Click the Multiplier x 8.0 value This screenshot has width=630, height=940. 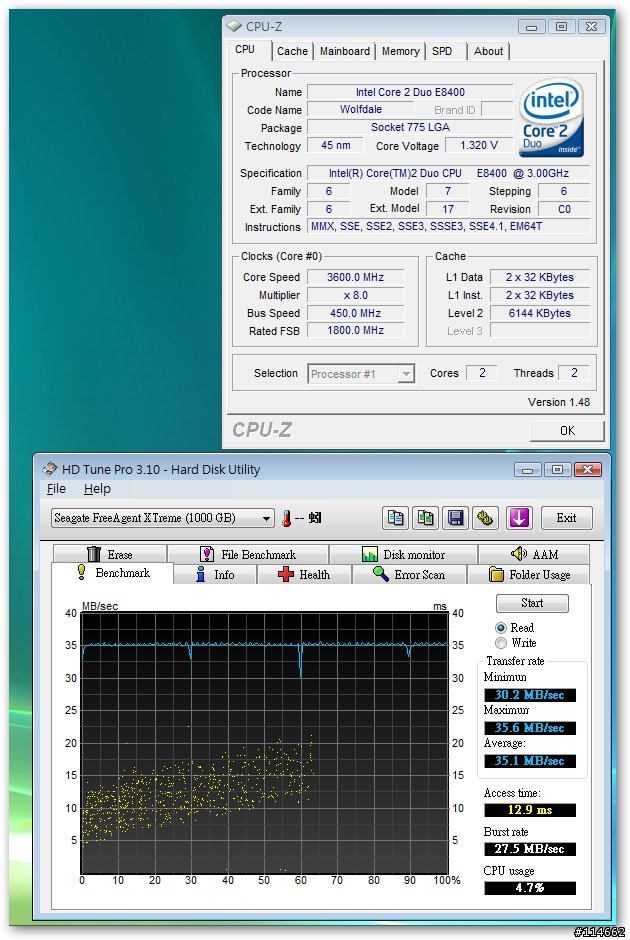tap(355, 295)
